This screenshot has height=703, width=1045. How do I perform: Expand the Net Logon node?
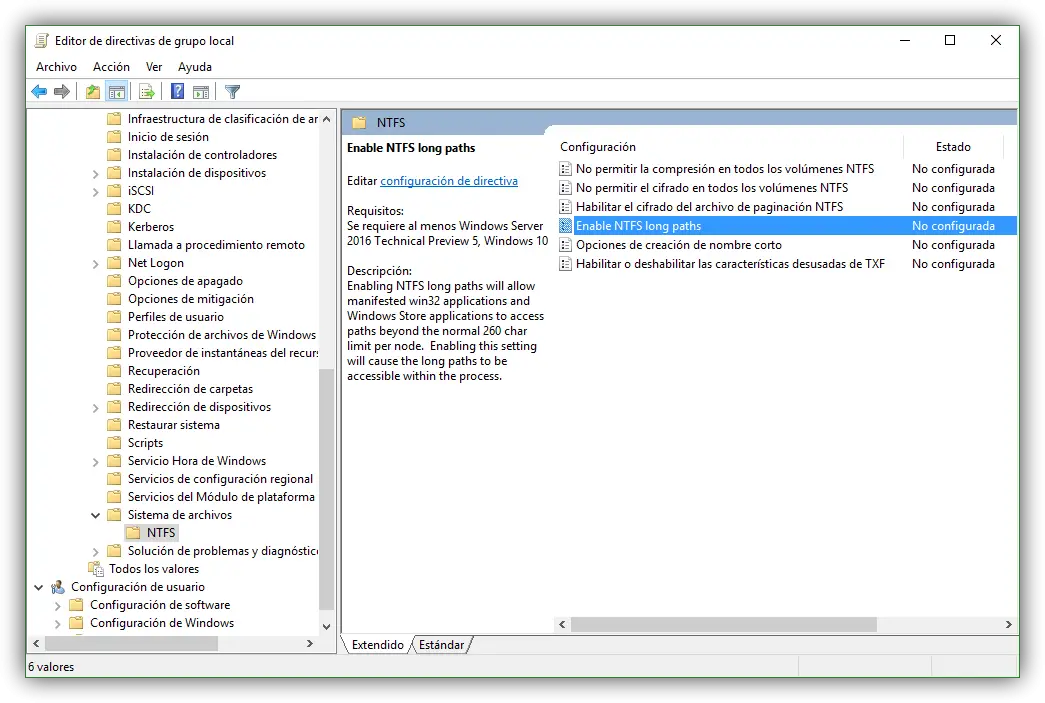coord(95,264)
